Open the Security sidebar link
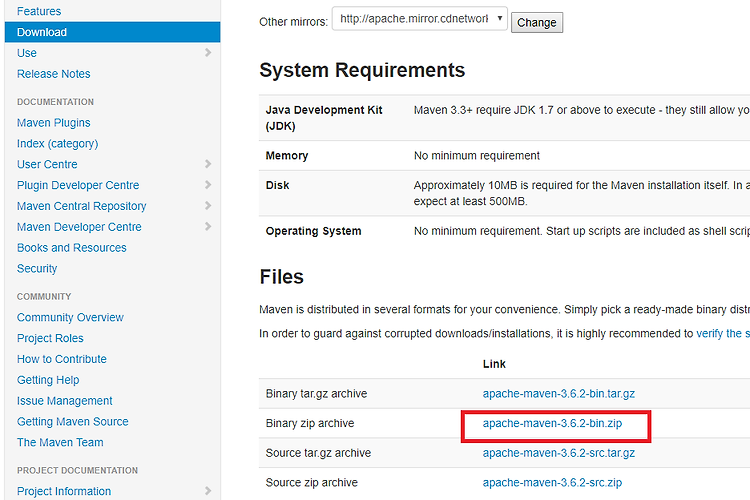Image resolution: width=750 pixels, height=500 pixels. (37, 268)
